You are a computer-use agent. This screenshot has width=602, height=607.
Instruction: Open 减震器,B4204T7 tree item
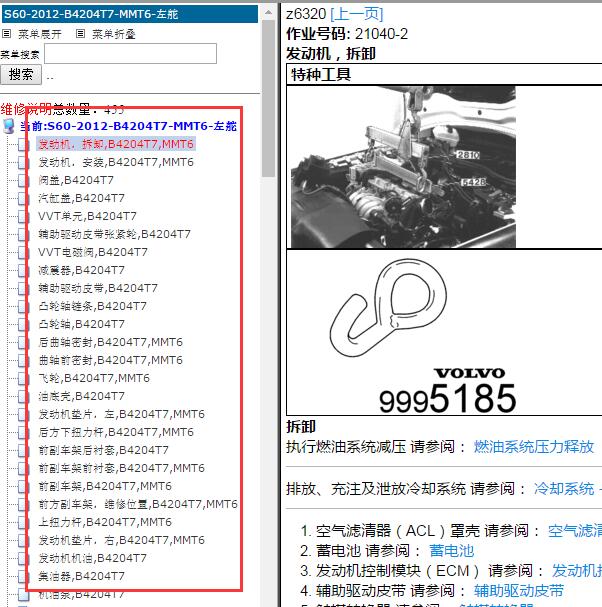[x=81, y=270]
